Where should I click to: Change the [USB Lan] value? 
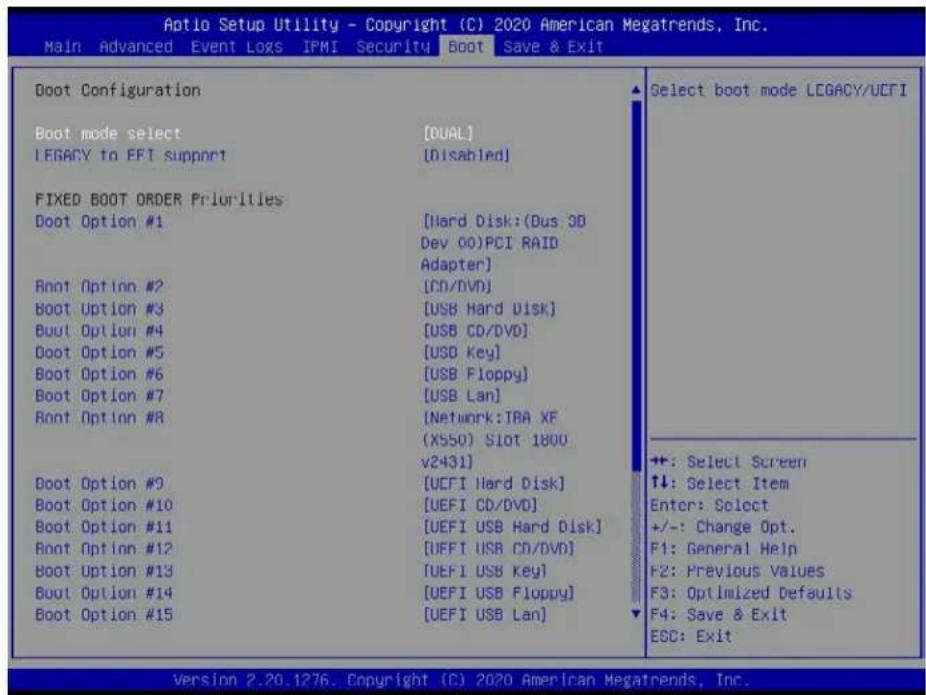click(462, 396)
